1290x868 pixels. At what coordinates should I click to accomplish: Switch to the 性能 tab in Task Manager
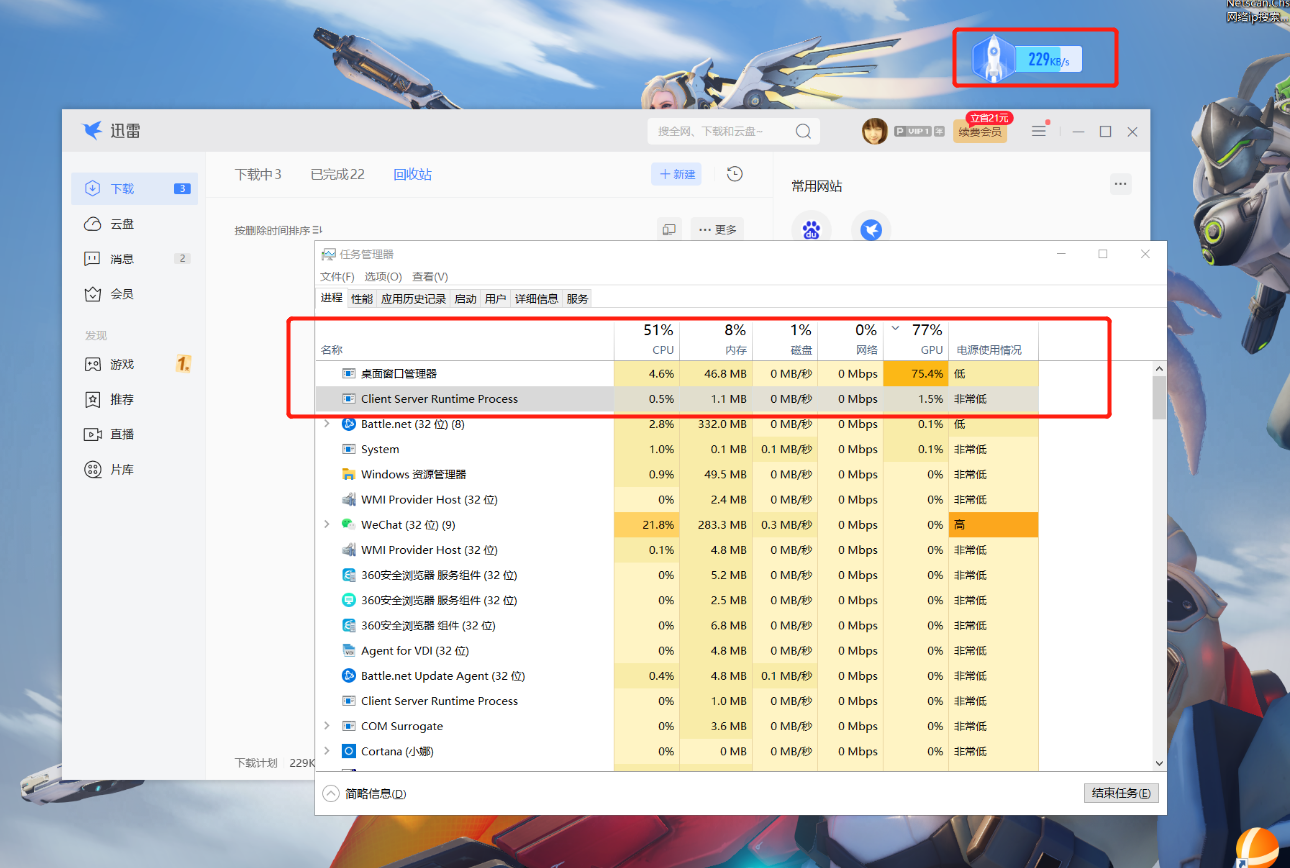[x=361, y=297]
